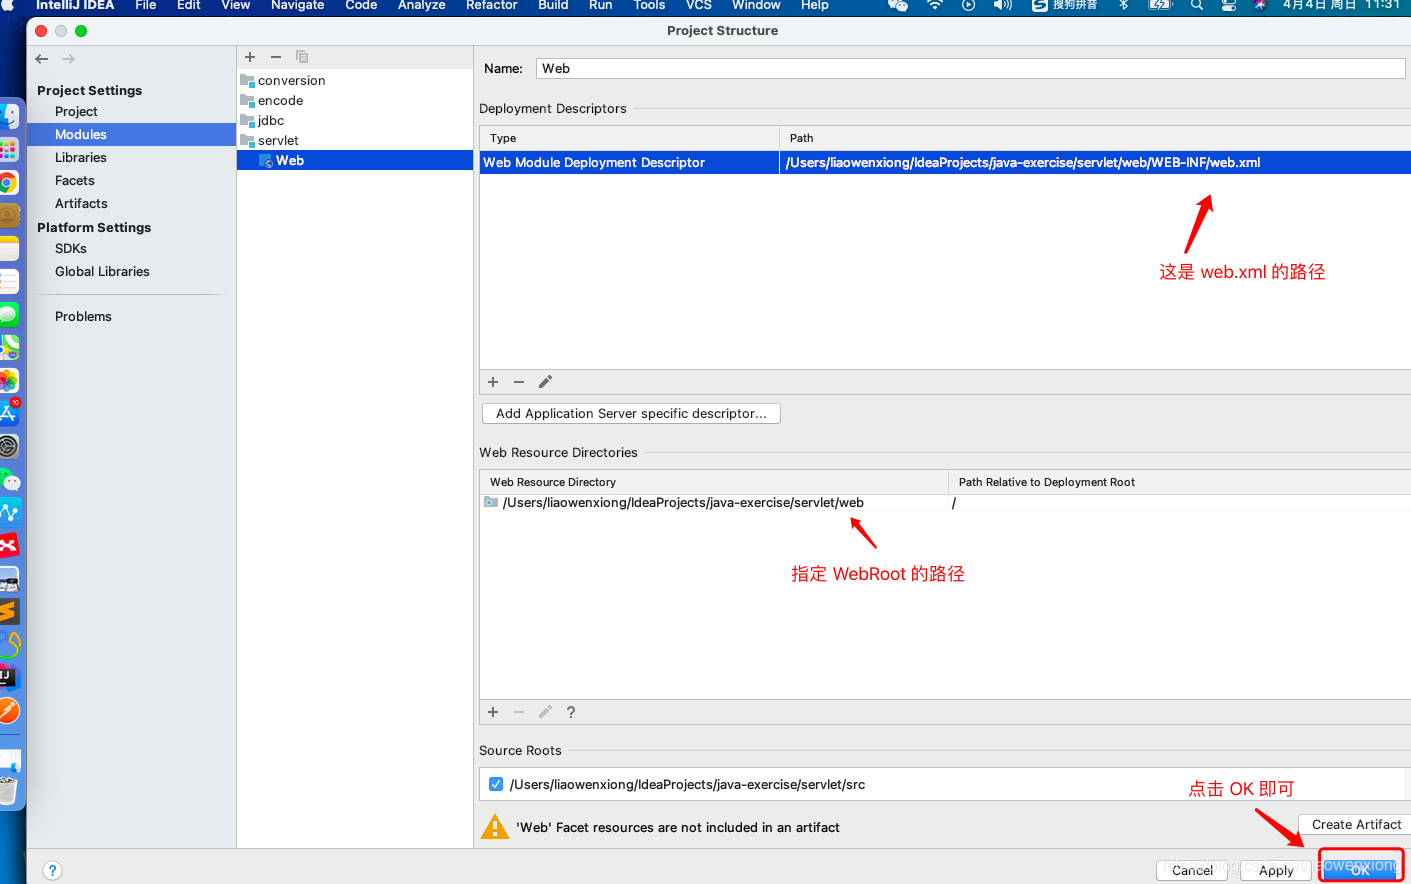Image resolution: width=1411 pixels, height=884 pixels.
Task: Select the Web Module Deployment Descriptor row
Action: pyautogui.click(x=945, y=162)
